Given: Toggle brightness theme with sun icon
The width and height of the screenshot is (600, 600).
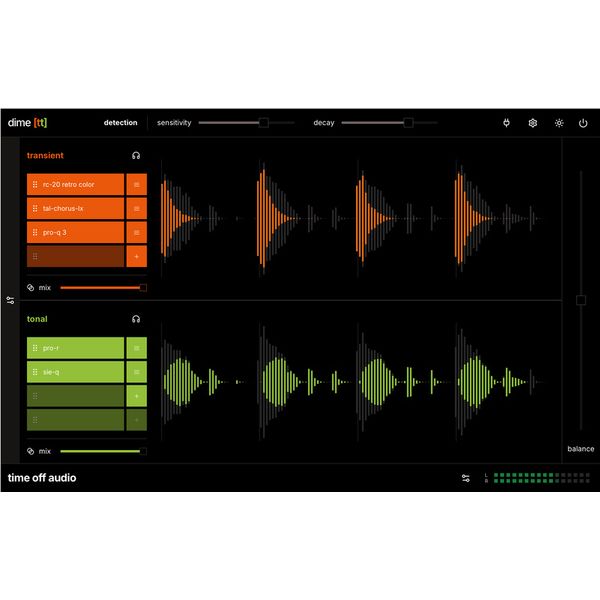Looking at the screenshot, I should tap(559, 123).
